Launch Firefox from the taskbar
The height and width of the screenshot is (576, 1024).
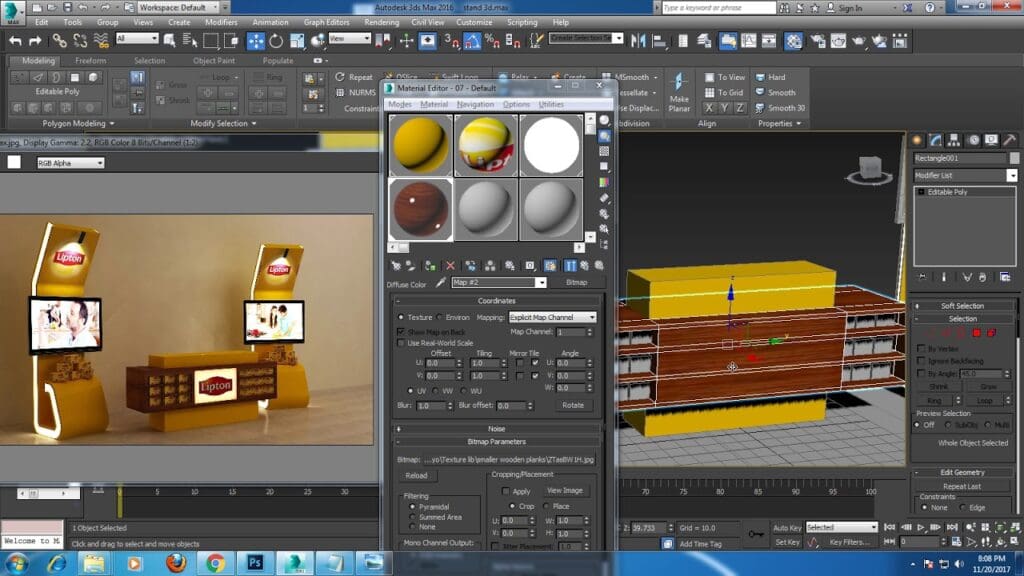pos(175,562)
